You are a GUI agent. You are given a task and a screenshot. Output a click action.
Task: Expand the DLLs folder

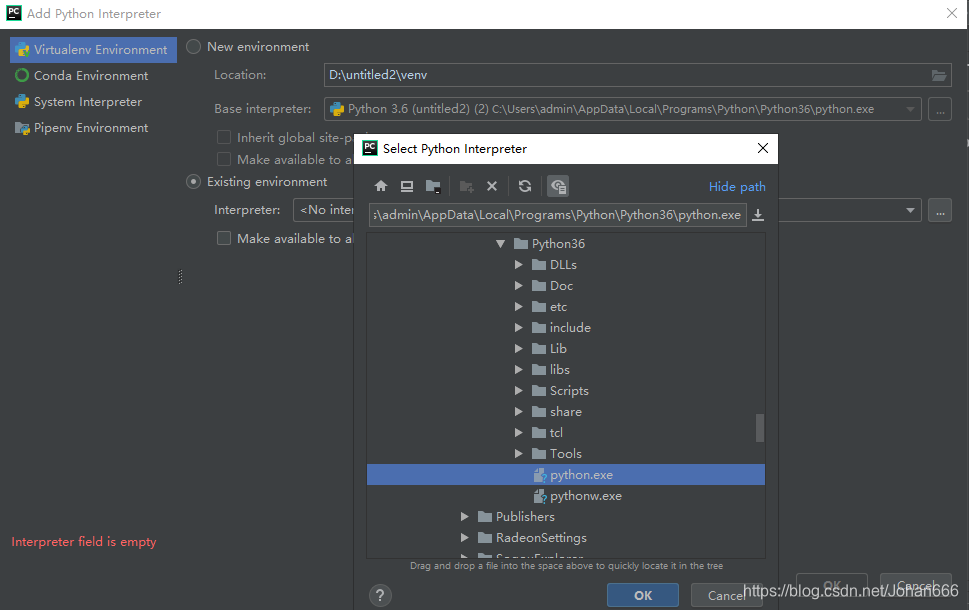pyautogui.click(x=519, y=265)
